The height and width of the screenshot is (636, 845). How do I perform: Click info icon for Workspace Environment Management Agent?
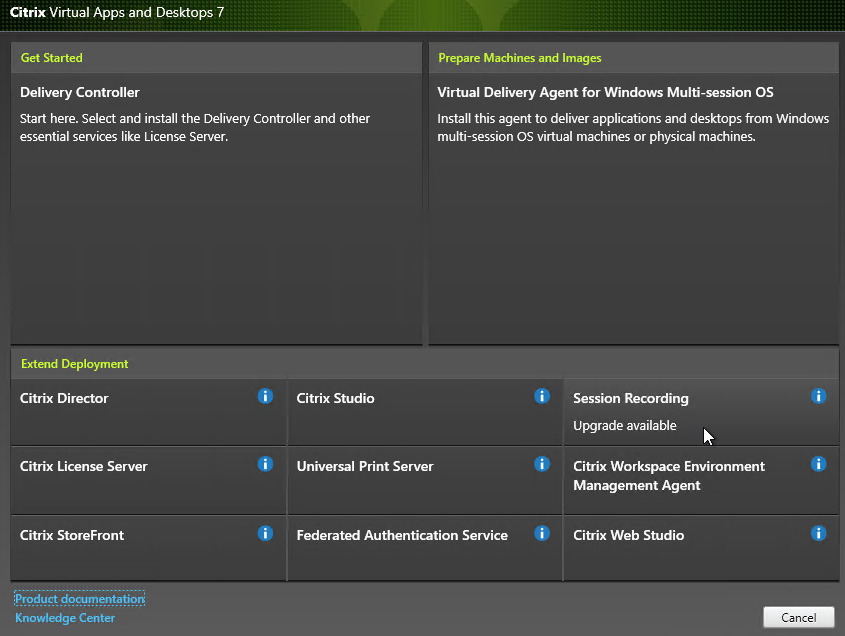point(818,464)
